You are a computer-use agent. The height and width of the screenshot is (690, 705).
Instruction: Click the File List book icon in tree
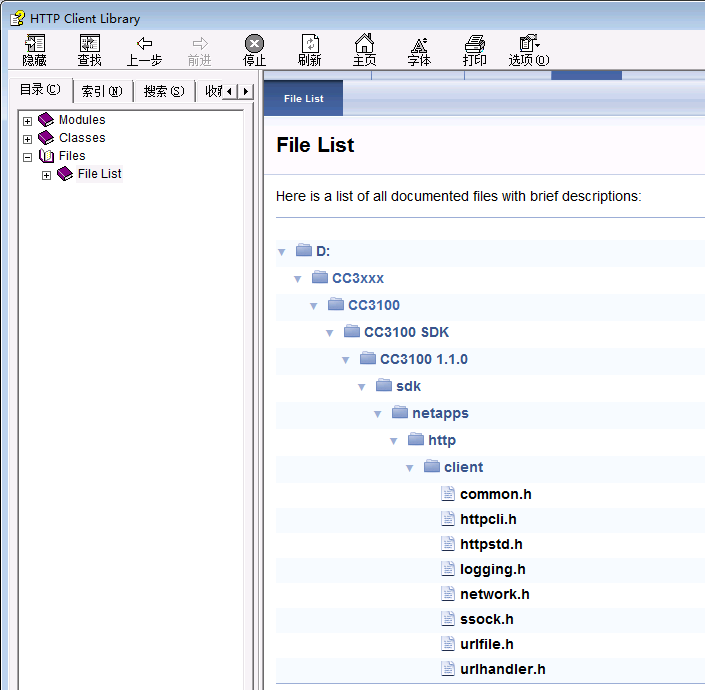click(x=65, y=174)
